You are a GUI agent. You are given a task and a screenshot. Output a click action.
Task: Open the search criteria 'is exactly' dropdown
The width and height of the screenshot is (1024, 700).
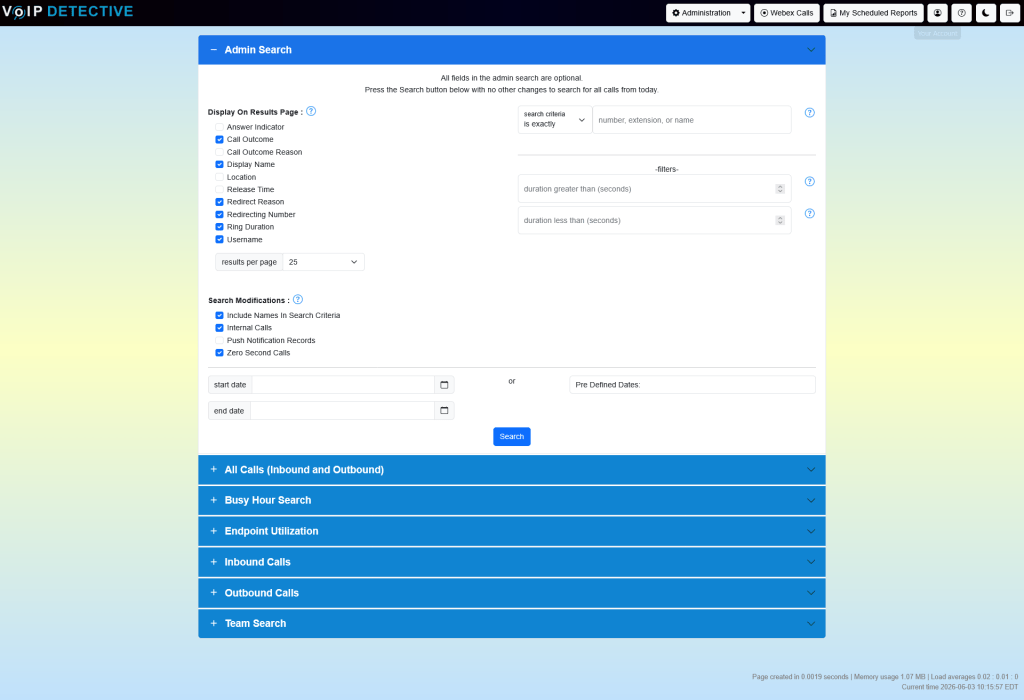tap(555, 119)
